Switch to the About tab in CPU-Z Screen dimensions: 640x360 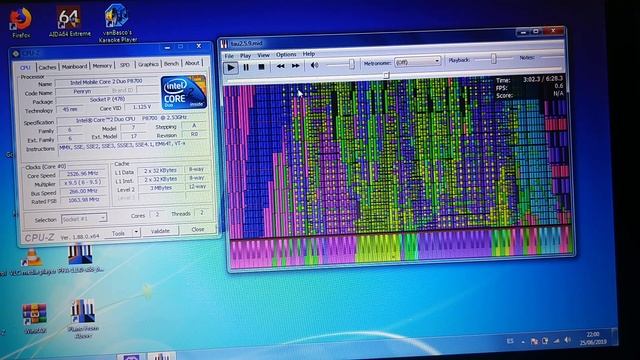click(192, 63)
